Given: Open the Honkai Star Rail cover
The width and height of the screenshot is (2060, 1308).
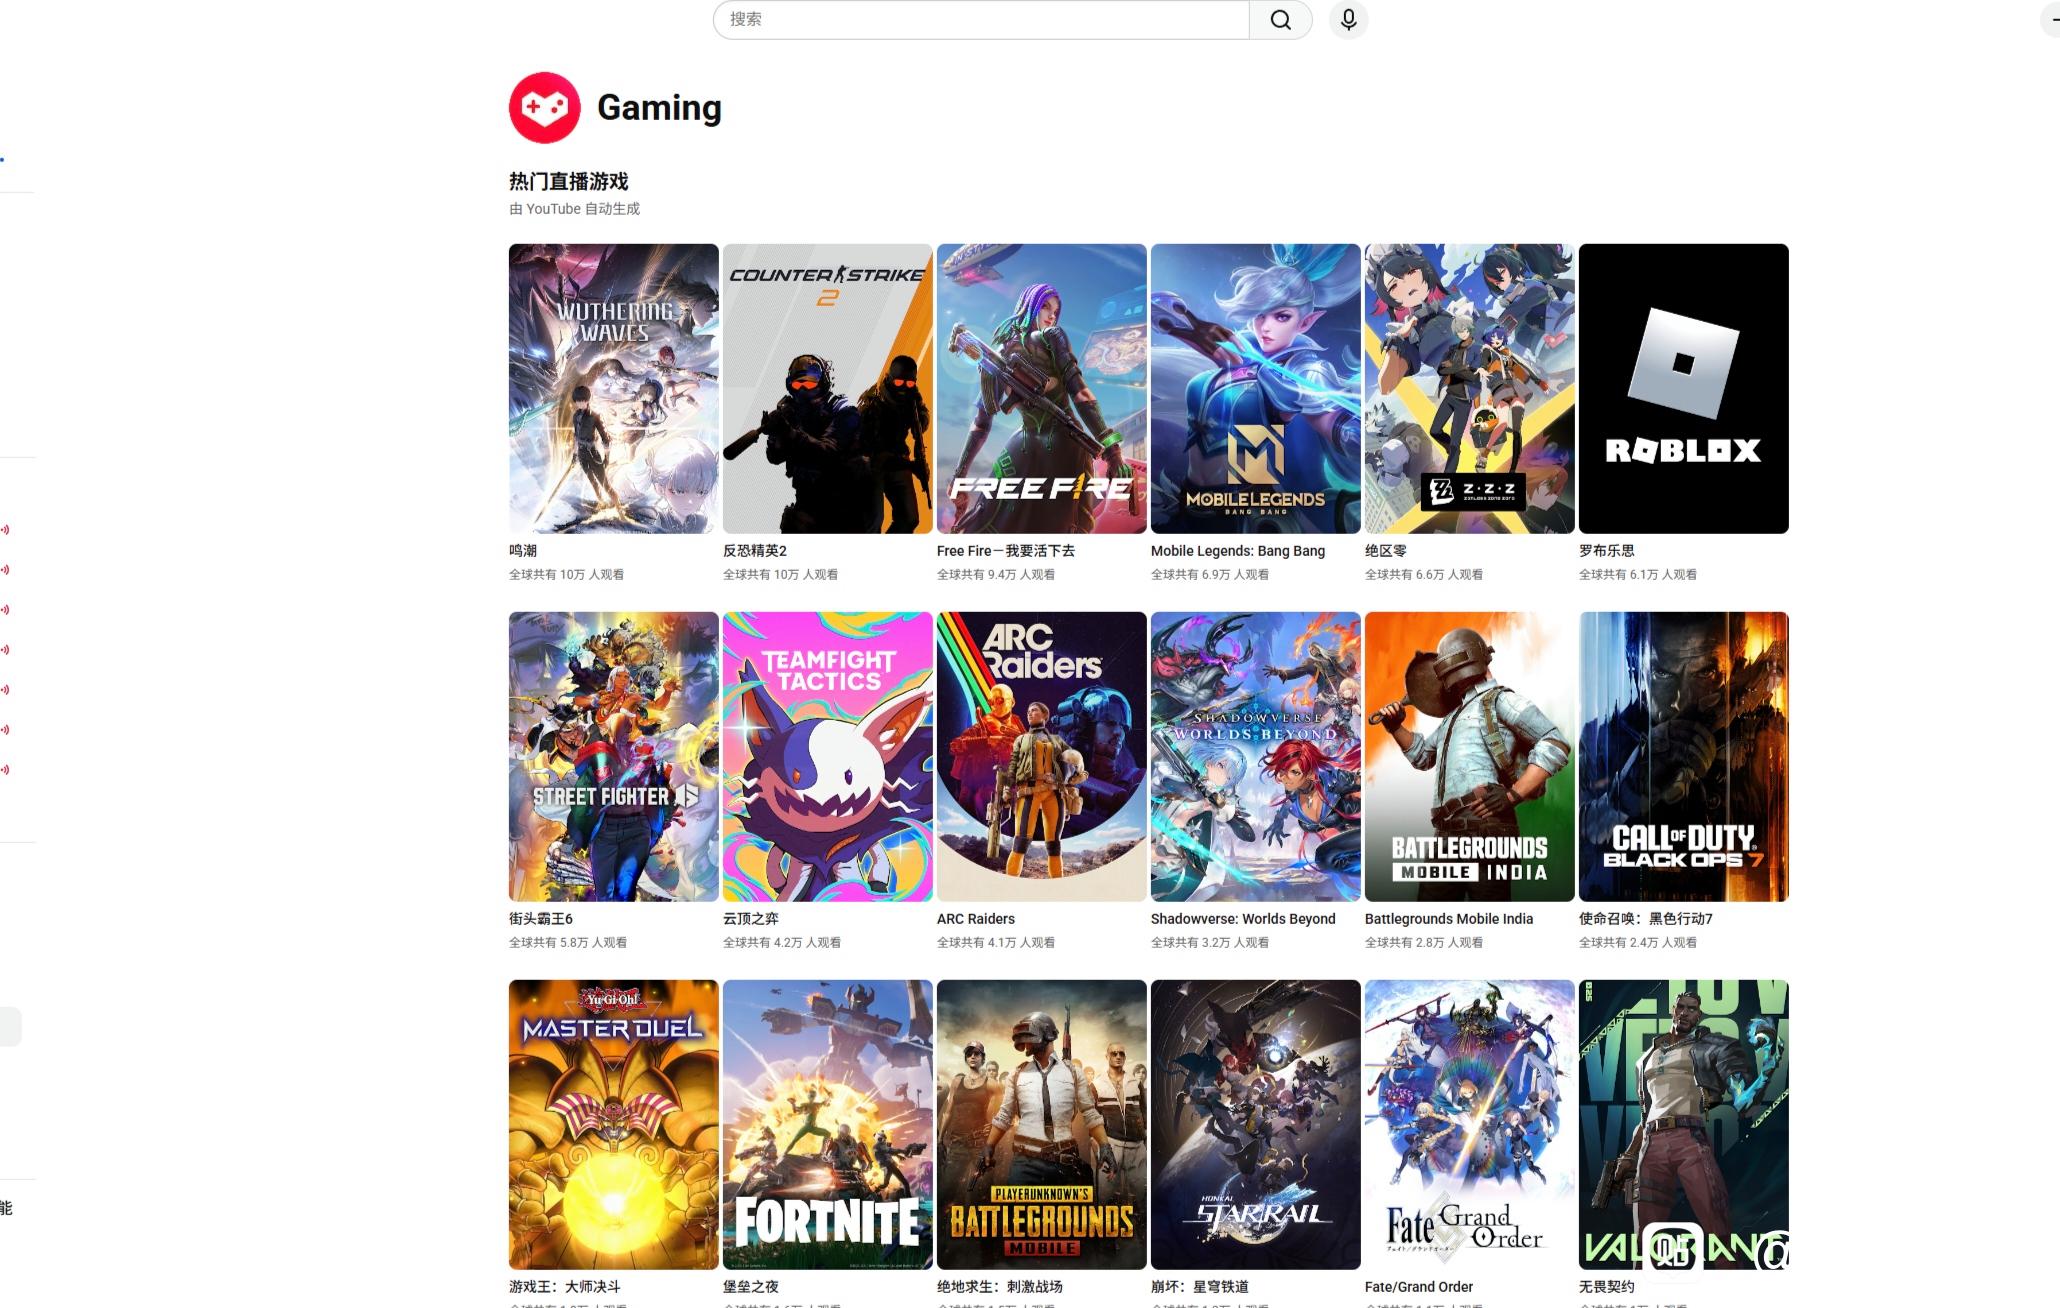Looking at the screenshot, I should tap(1255, 1124).
